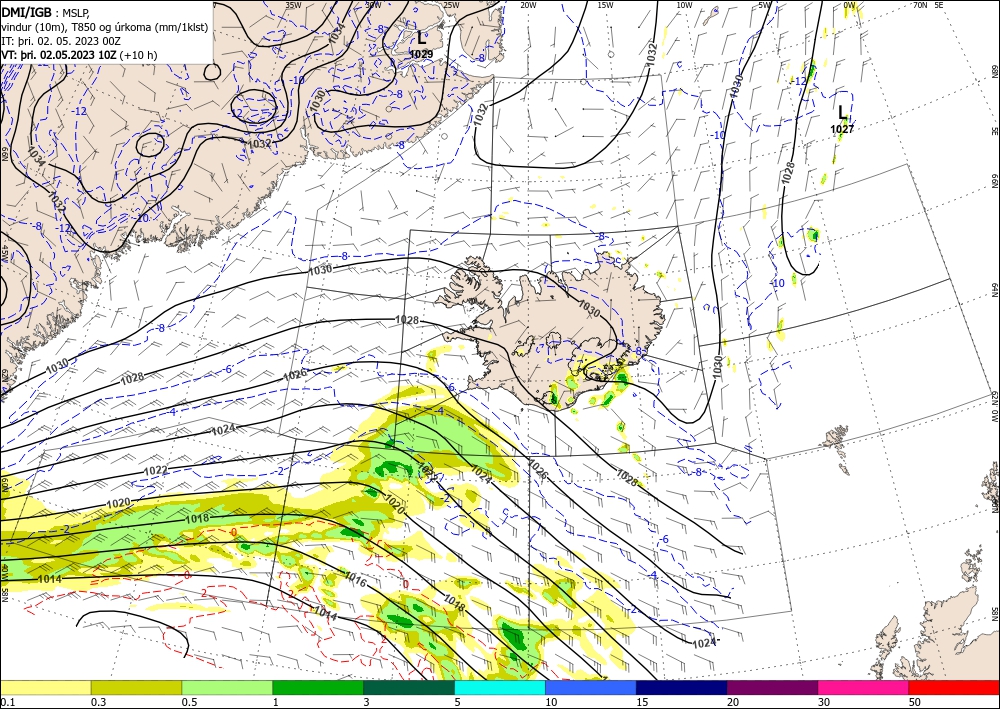The image size is (1000, 709).
Task: Click the '5W' longitude label
Action: 765,5
